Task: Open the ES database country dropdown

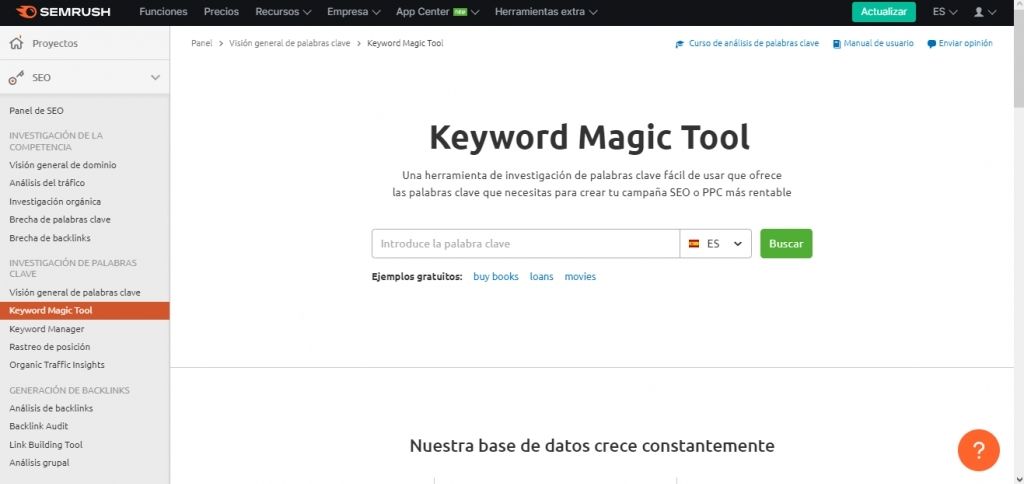Action: tap(716, 244)
